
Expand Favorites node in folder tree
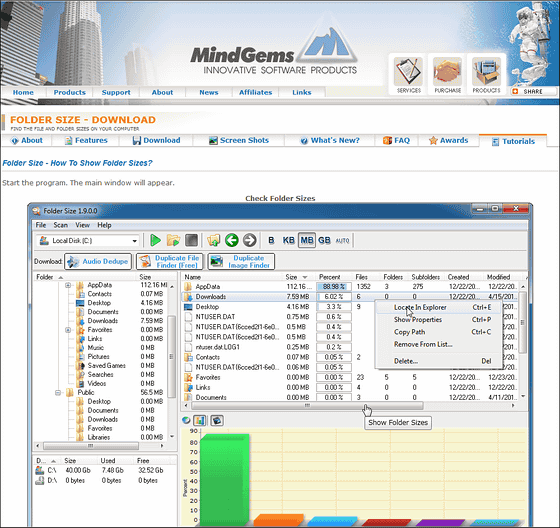[x=68, y=330]
